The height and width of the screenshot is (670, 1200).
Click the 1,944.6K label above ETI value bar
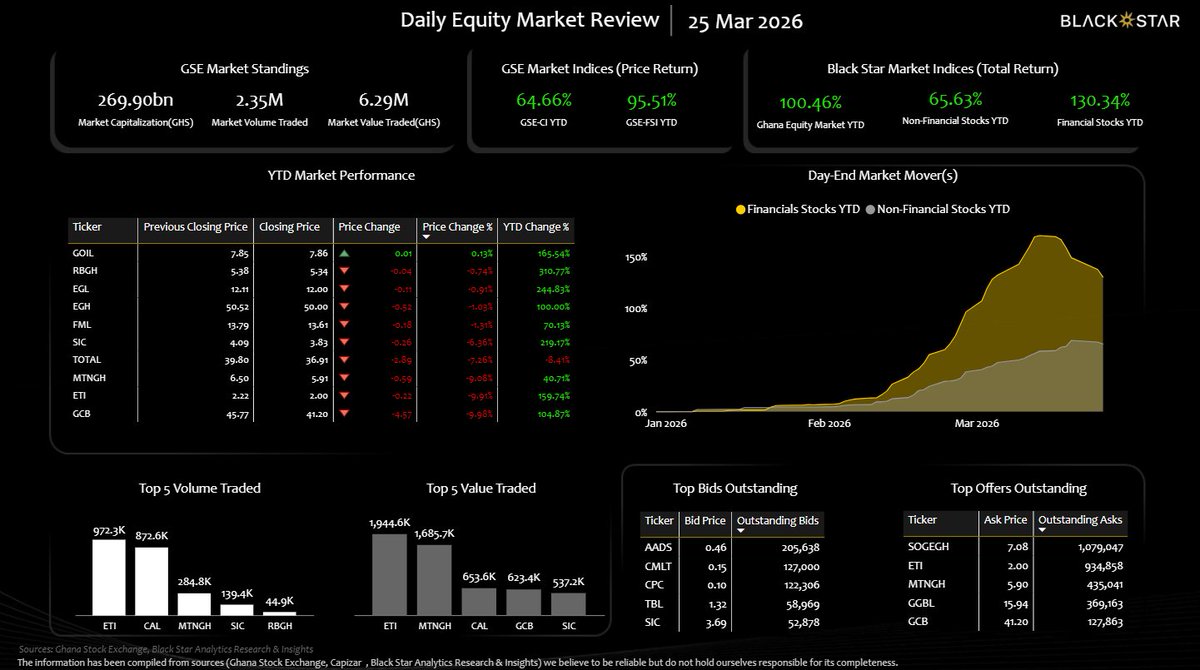pyautogui.click(x=389, y=523)
